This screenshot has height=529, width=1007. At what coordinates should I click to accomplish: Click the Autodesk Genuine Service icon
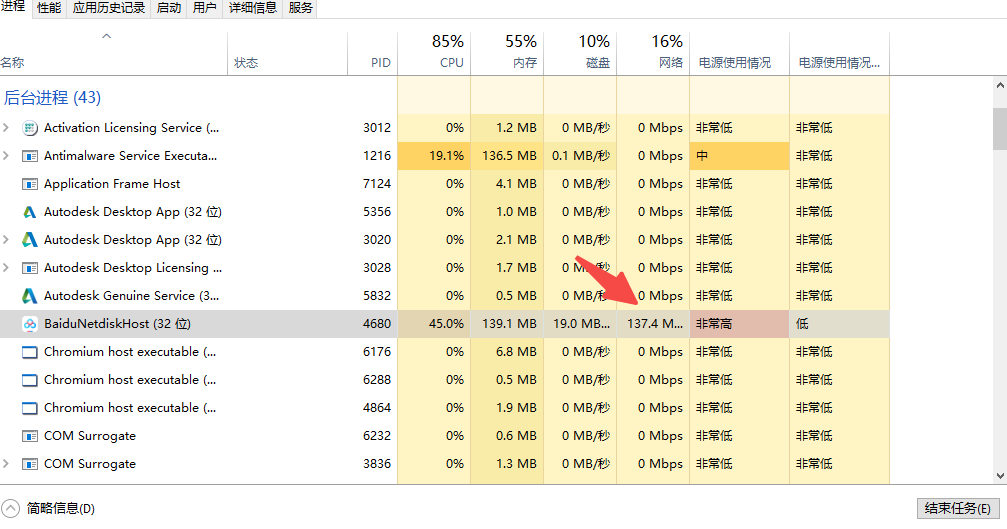[x=29, y=296]
